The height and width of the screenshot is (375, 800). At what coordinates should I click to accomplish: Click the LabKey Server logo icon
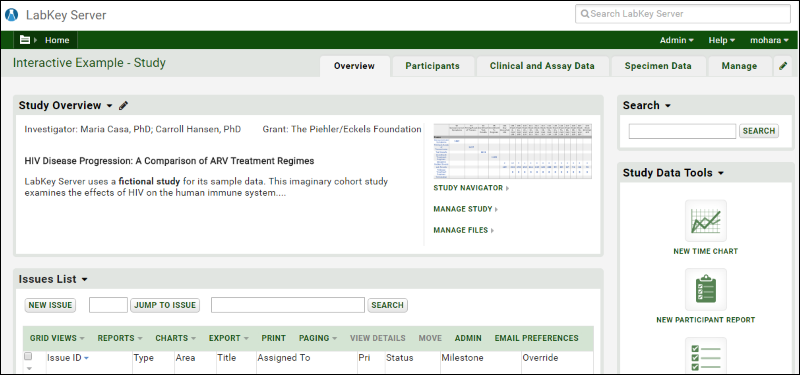[11, 15]
